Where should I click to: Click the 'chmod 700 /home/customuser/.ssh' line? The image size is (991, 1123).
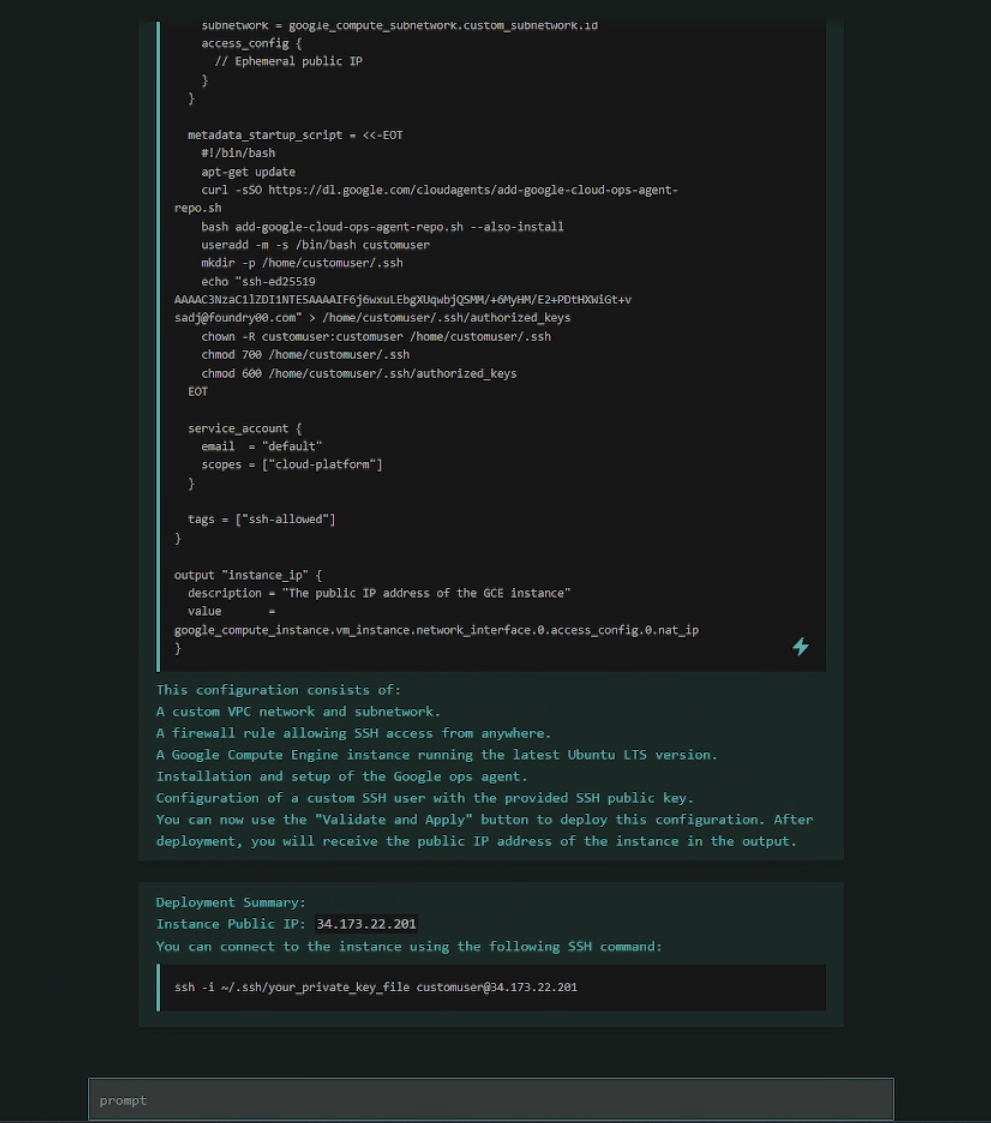point(305,355)
